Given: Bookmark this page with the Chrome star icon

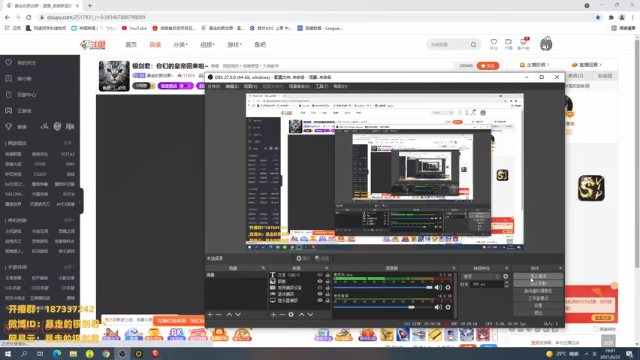Looking at the screenshot, I should point(598,17).
